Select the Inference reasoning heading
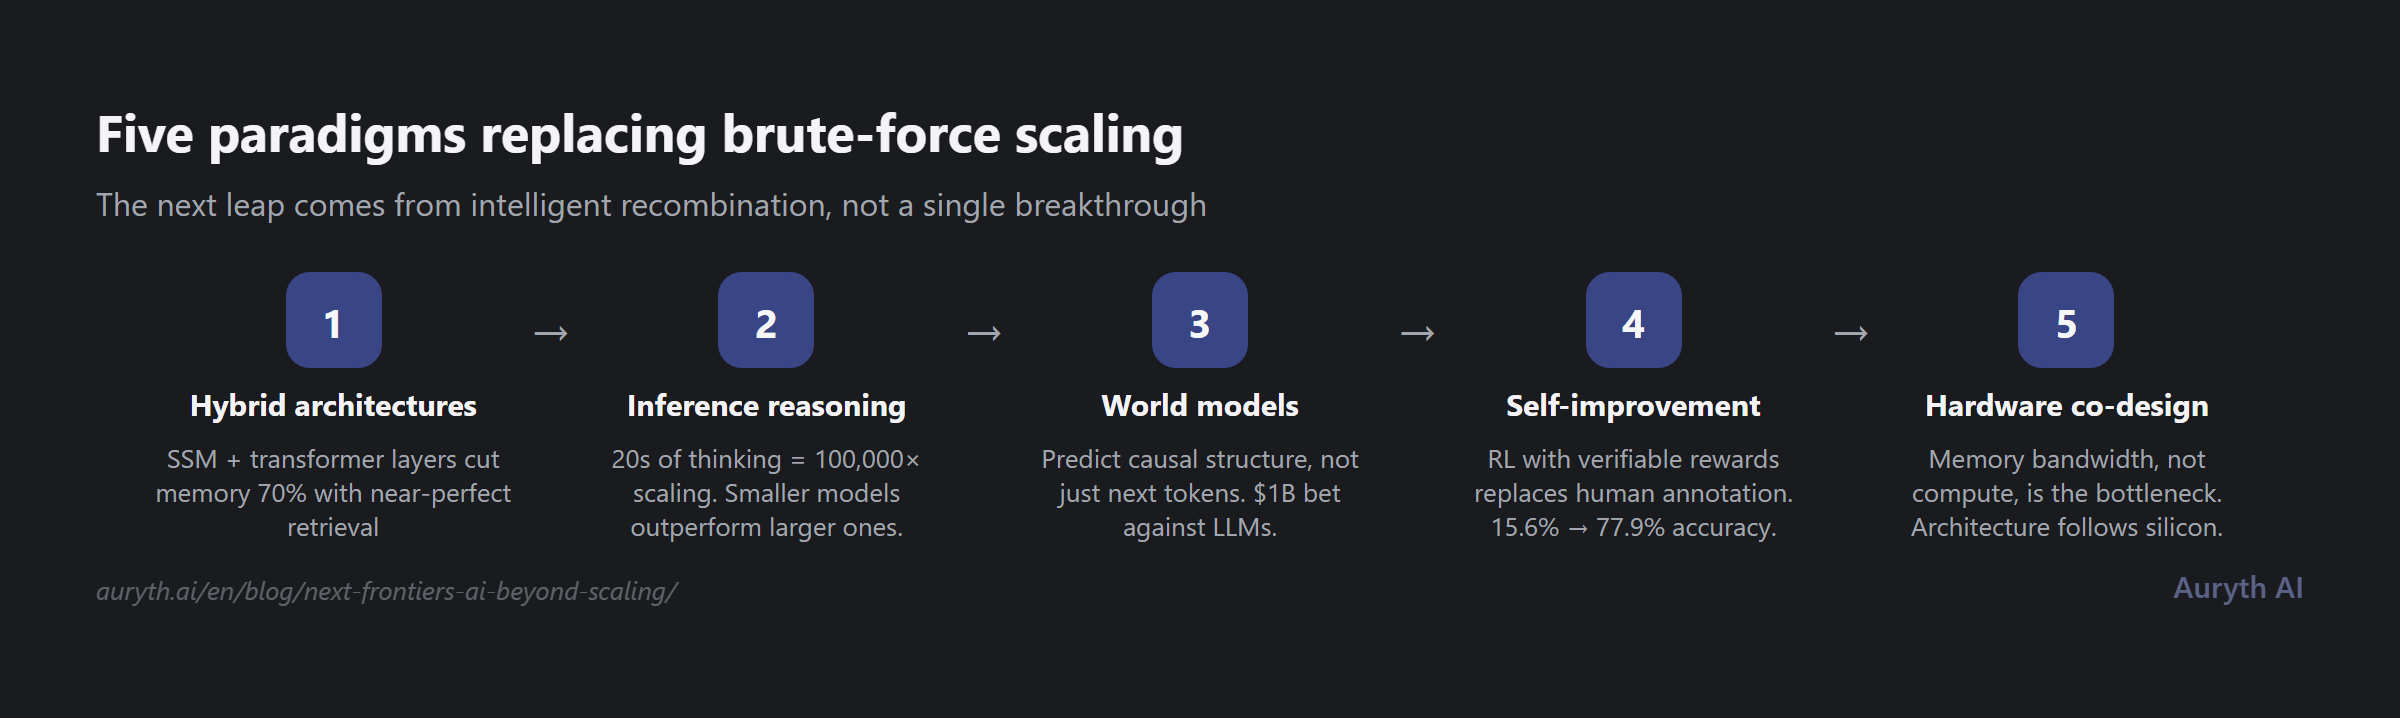The width and height of the screenshot is (2400, 718). (766, 406)
